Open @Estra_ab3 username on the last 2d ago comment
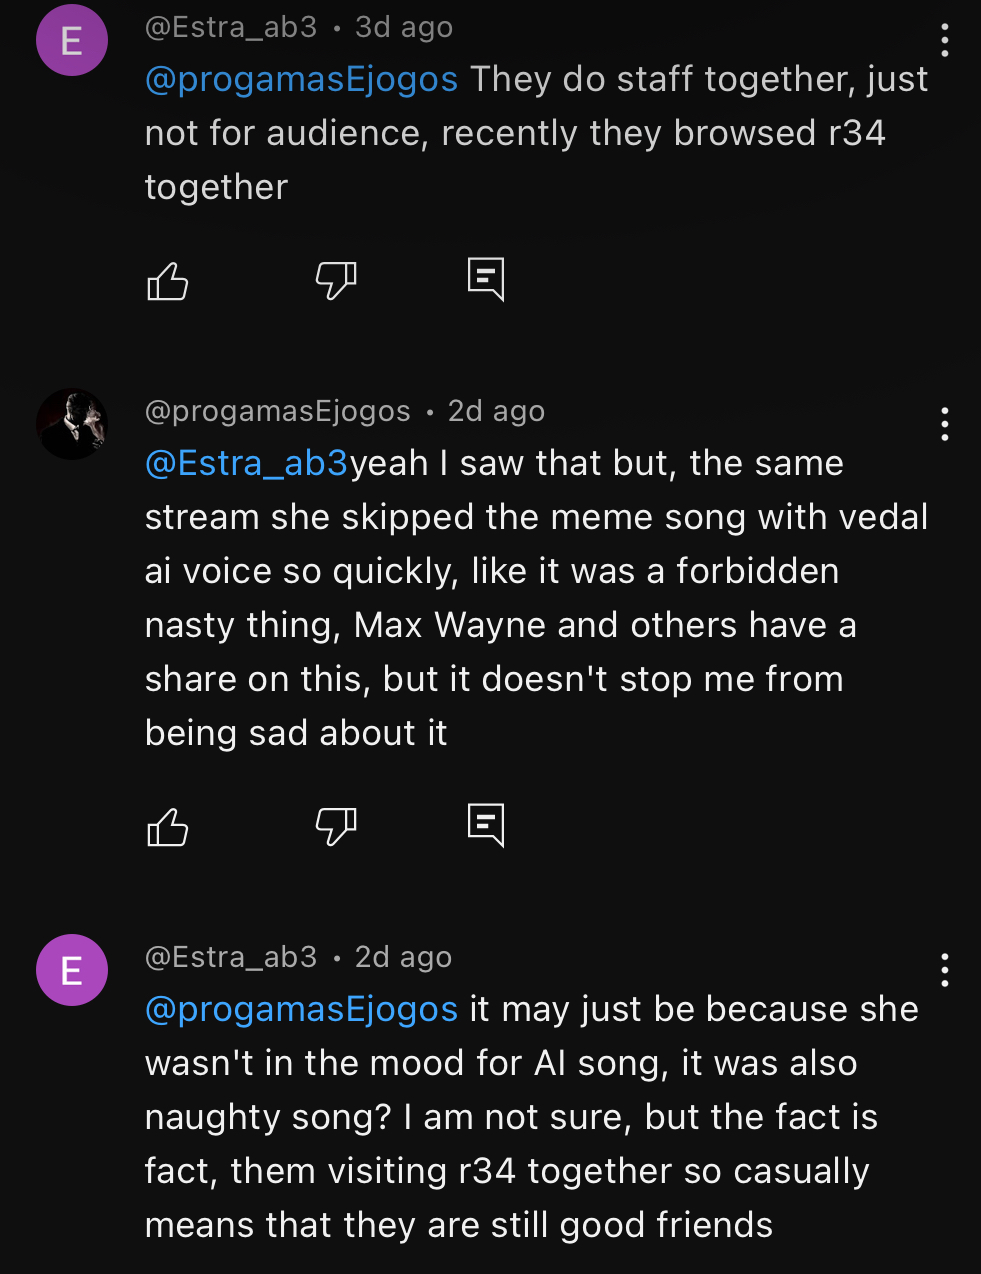Image resolution: width=981 pixels, height=1274 pixels. (x=231, y=957)
